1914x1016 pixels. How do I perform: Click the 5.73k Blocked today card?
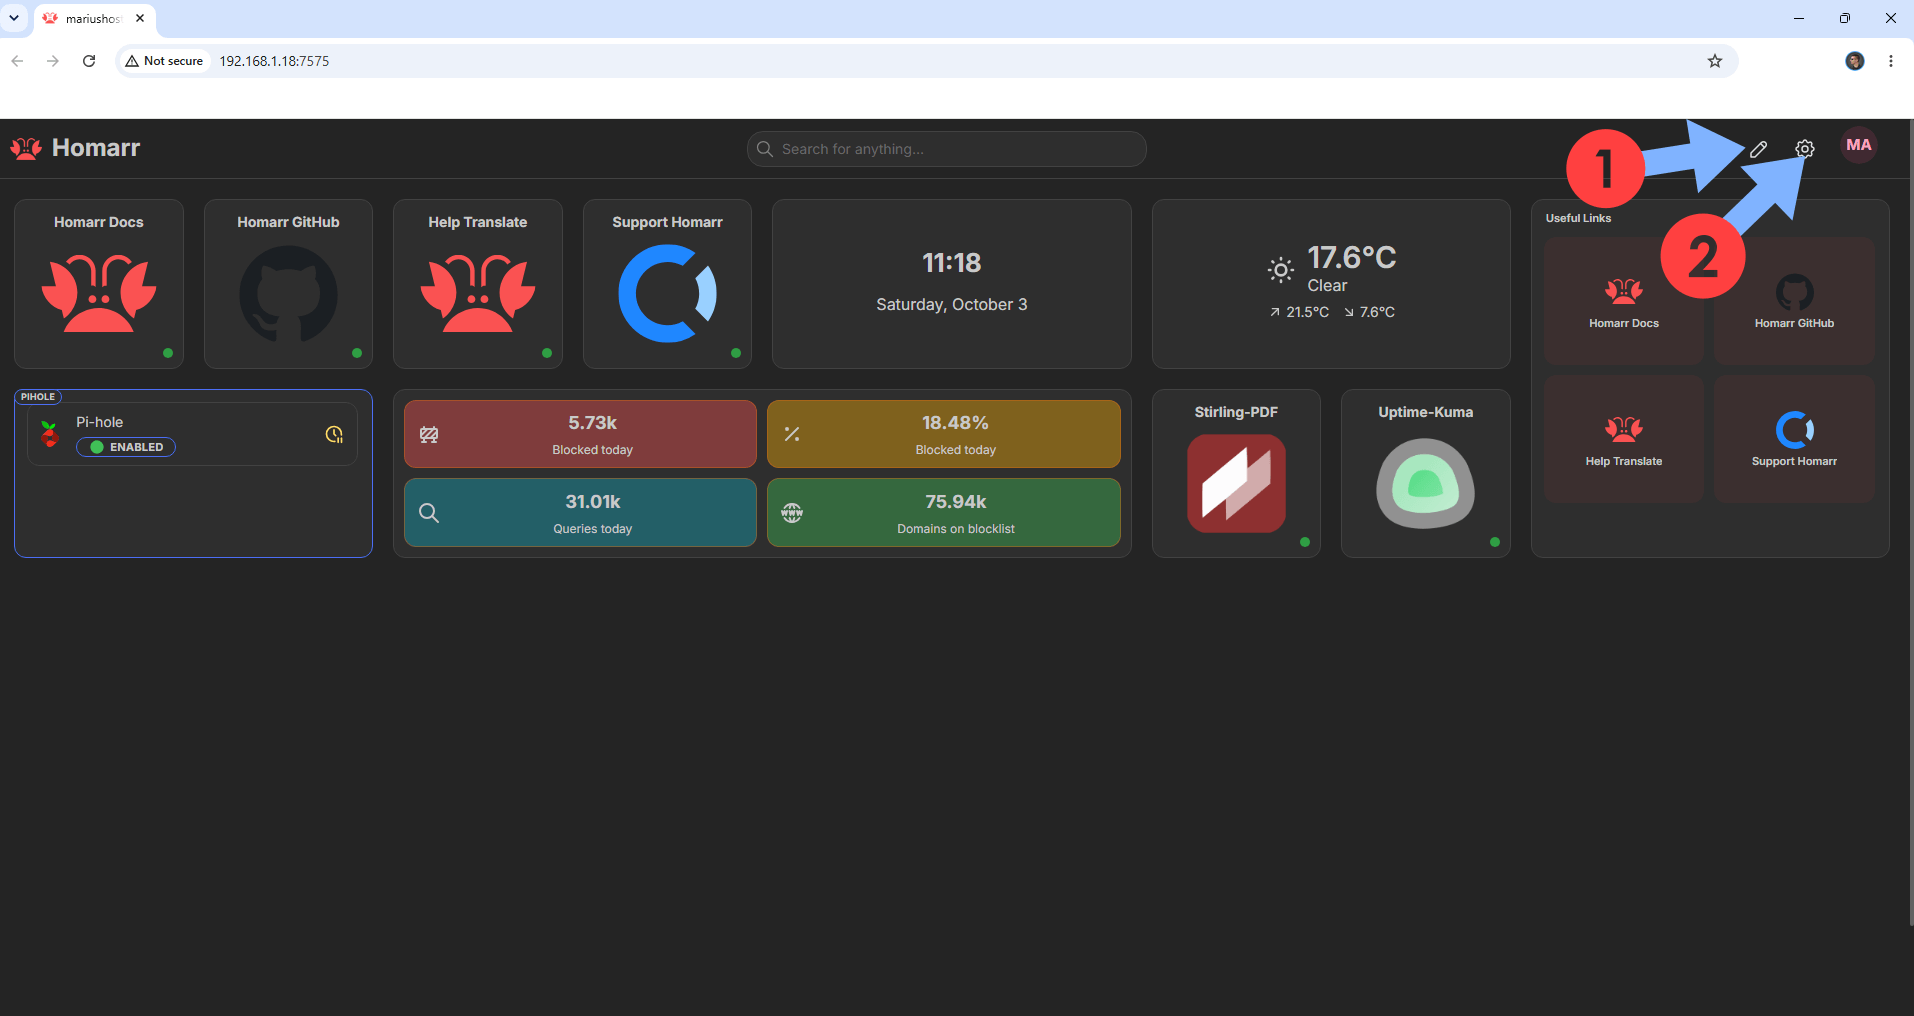(580, 434)
